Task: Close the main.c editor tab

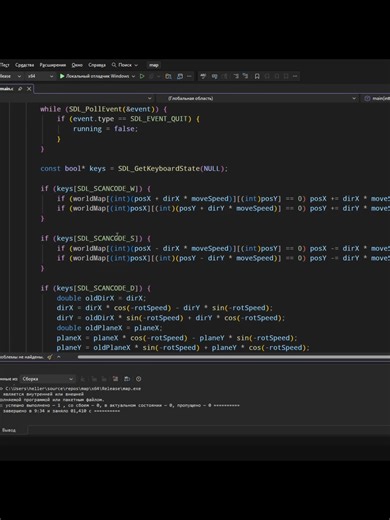Action: (29, 89)
